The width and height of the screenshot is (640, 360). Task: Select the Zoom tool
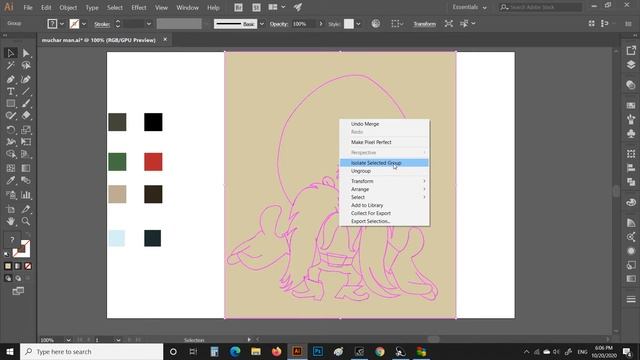coord(26,221)
